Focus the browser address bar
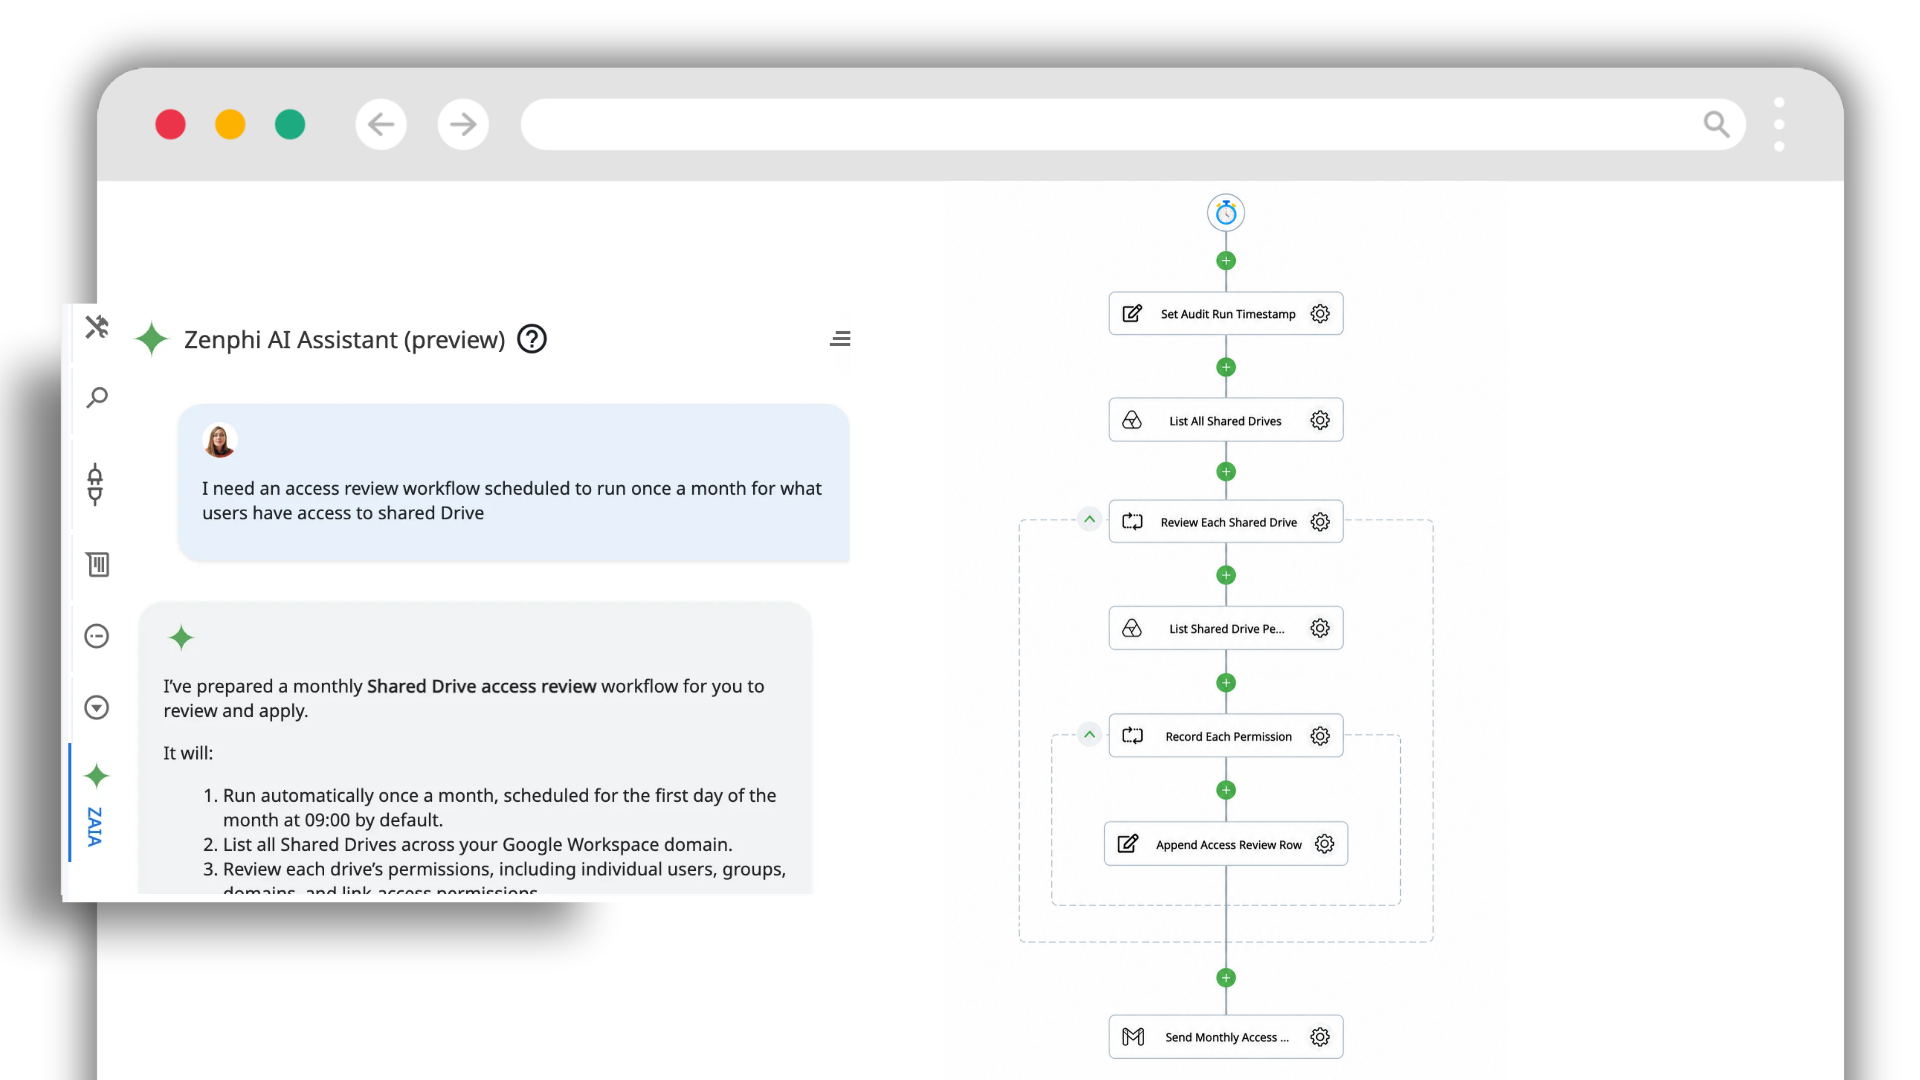 tap(1133, 124)
